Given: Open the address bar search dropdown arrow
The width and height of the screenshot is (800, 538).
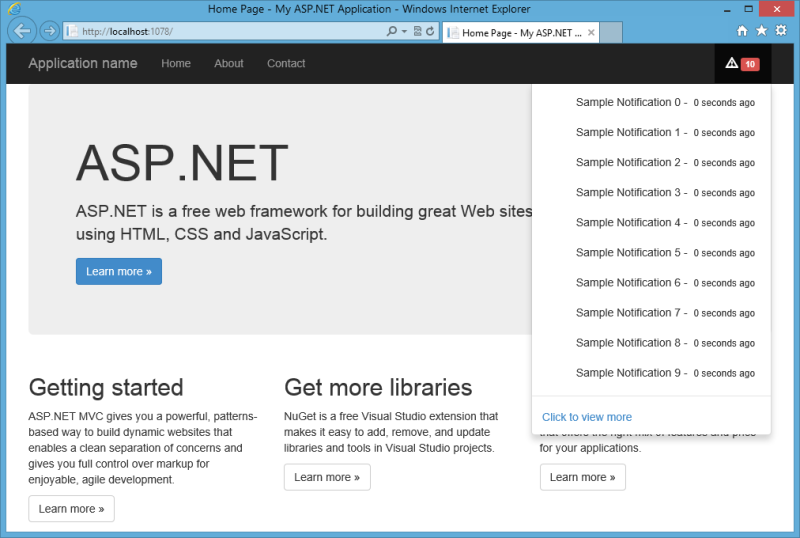Looking at the screenshot, I should [x=404, y=32].
